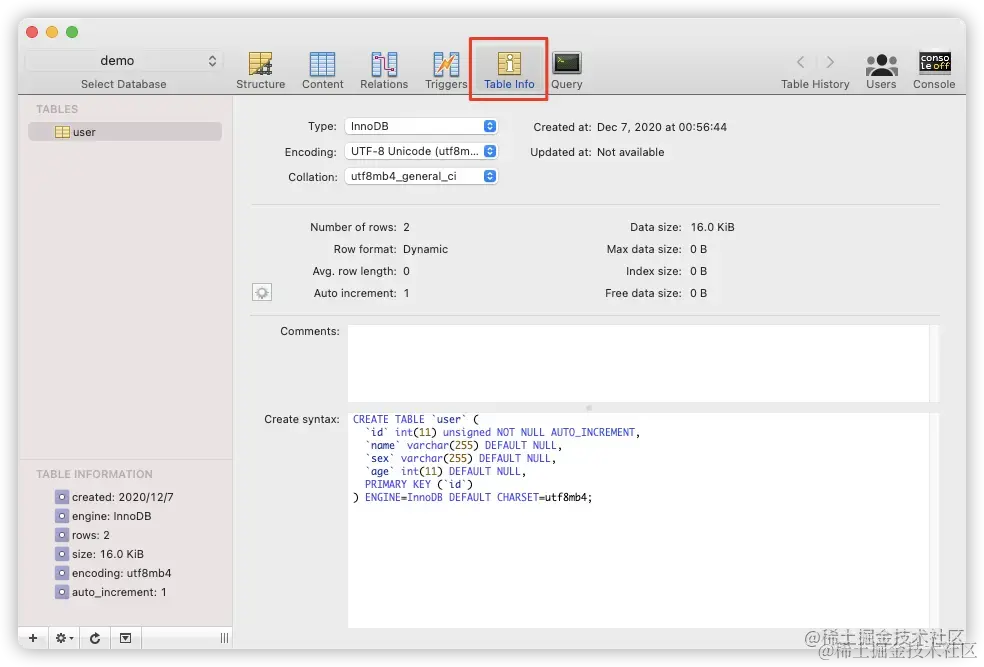Toggle the table information pane button

pyautogui.click(x=126, y=638)
